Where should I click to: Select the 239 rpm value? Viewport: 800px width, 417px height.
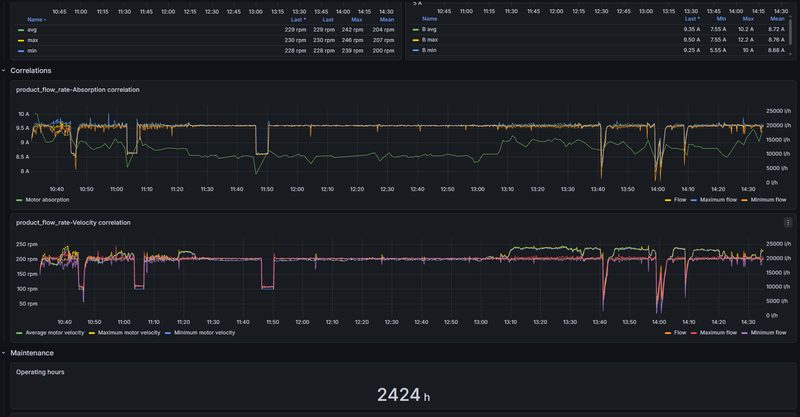click(x=353, y=51)
